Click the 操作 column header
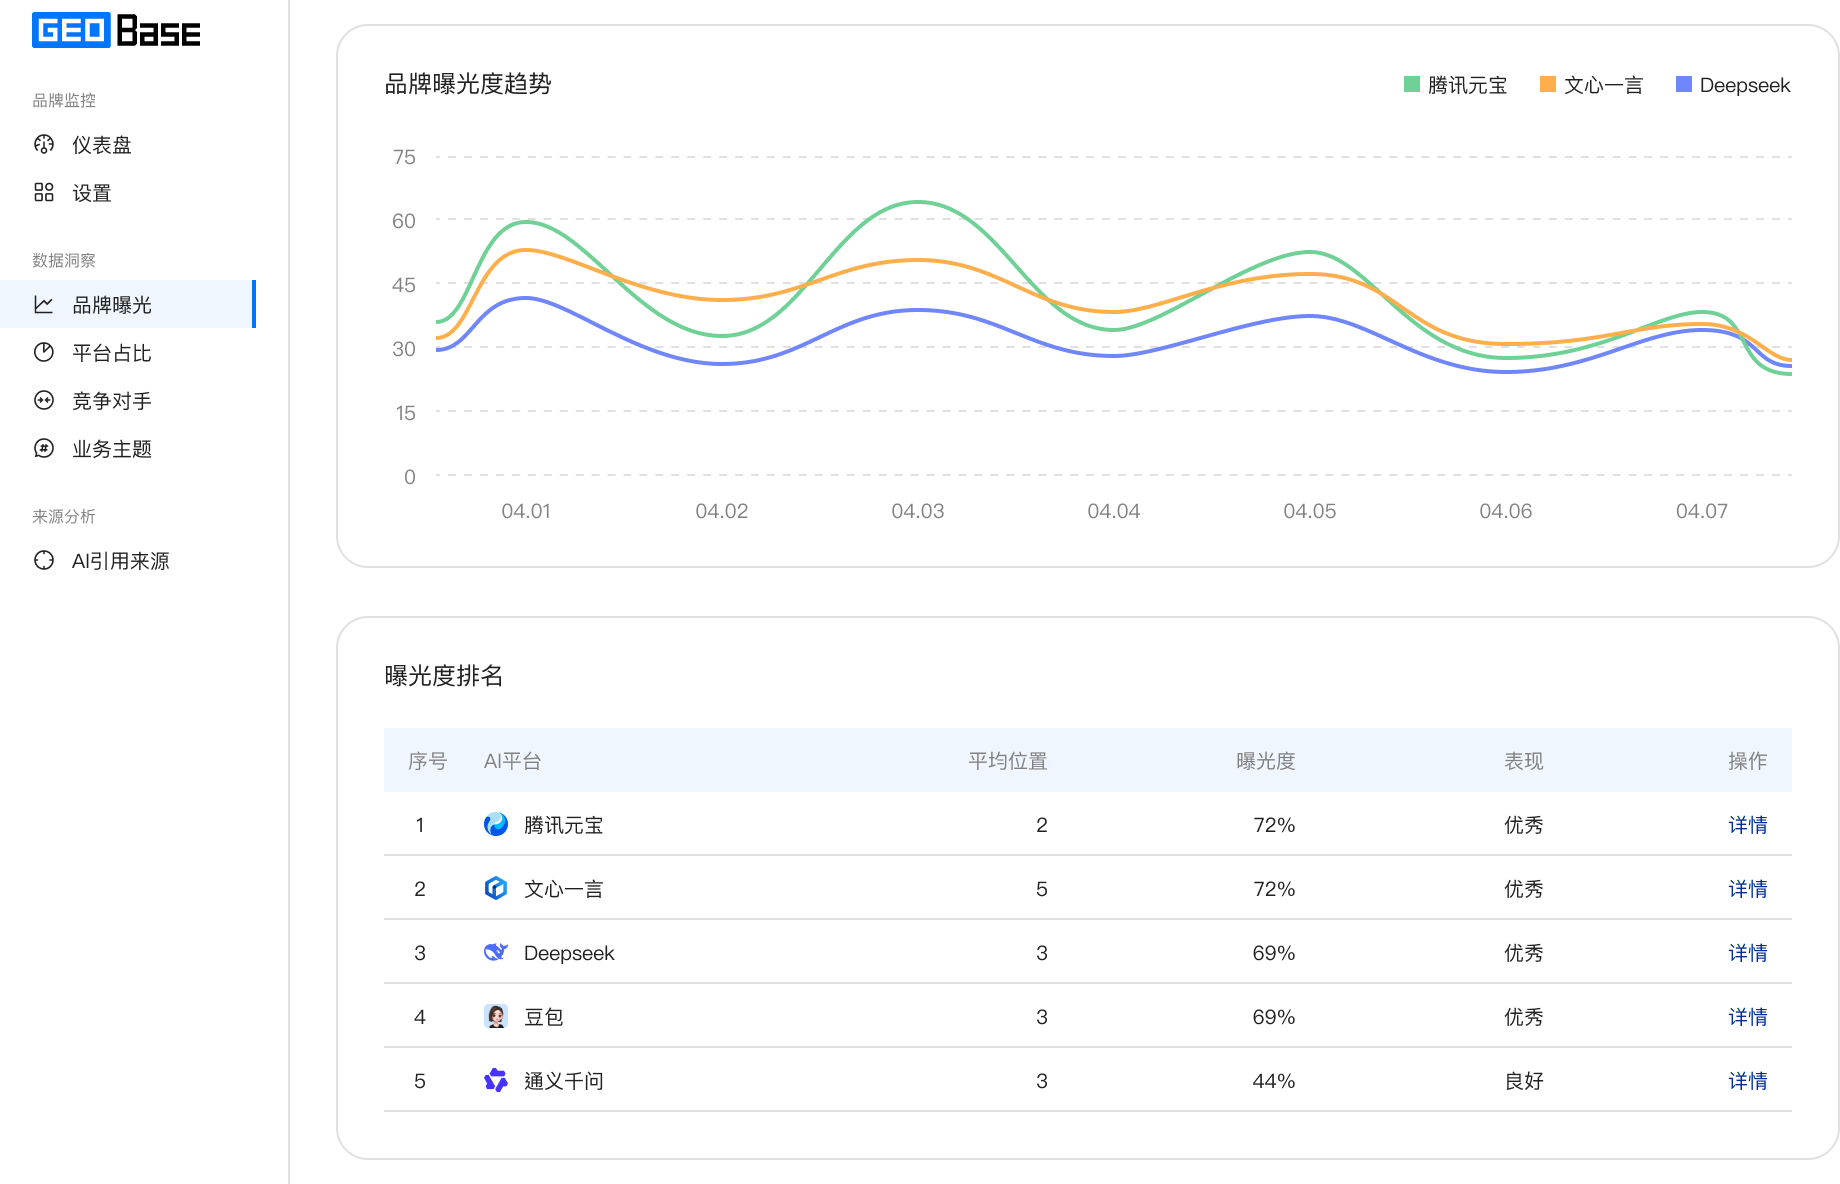 point(1748,761)
